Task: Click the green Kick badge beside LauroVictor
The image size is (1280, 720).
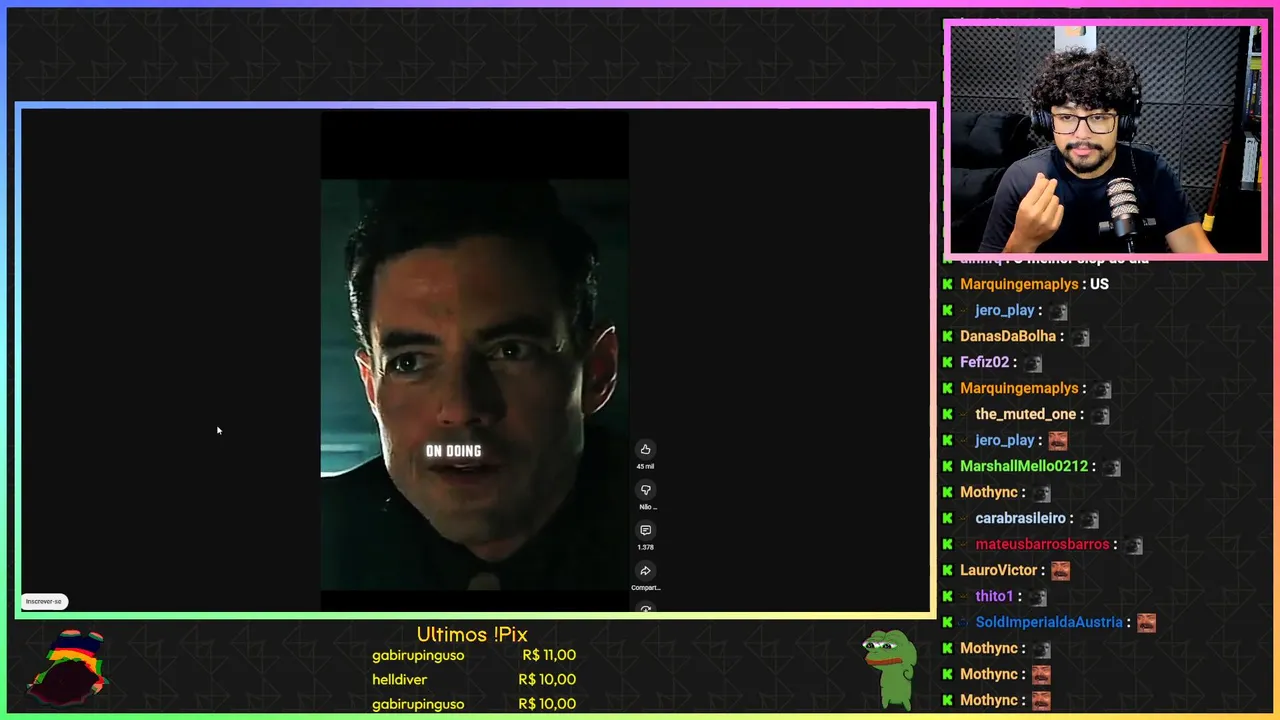Action: pos(948,570)
